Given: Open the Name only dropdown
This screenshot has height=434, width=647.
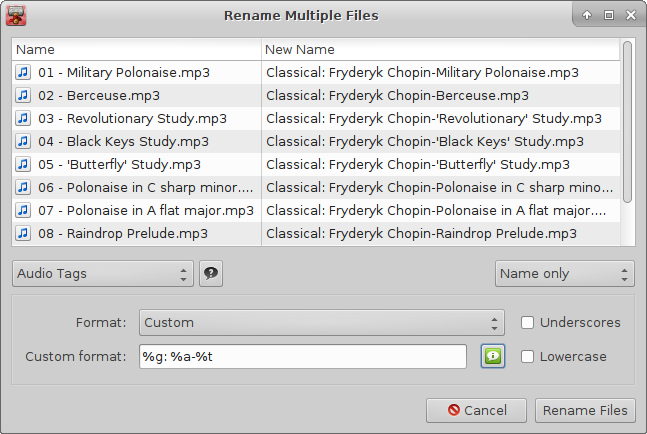Looking at the screenshot, I should pyautogui.click(x=564, y=273).
